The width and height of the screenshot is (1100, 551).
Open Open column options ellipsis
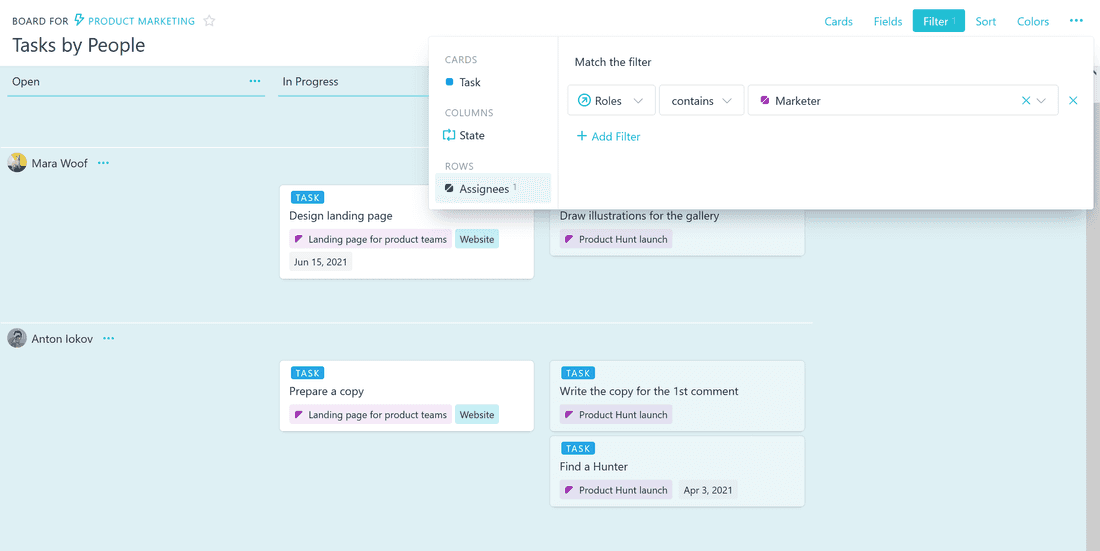tap(254, 81)
